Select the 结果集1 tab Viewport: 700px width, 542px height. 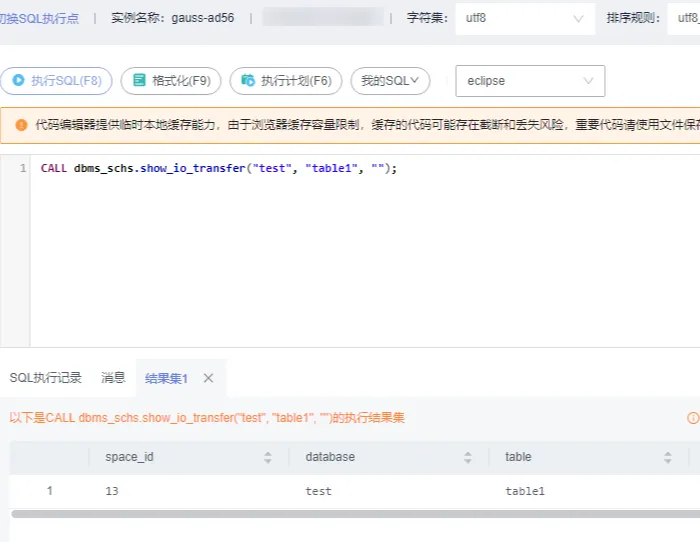point(166,379)
